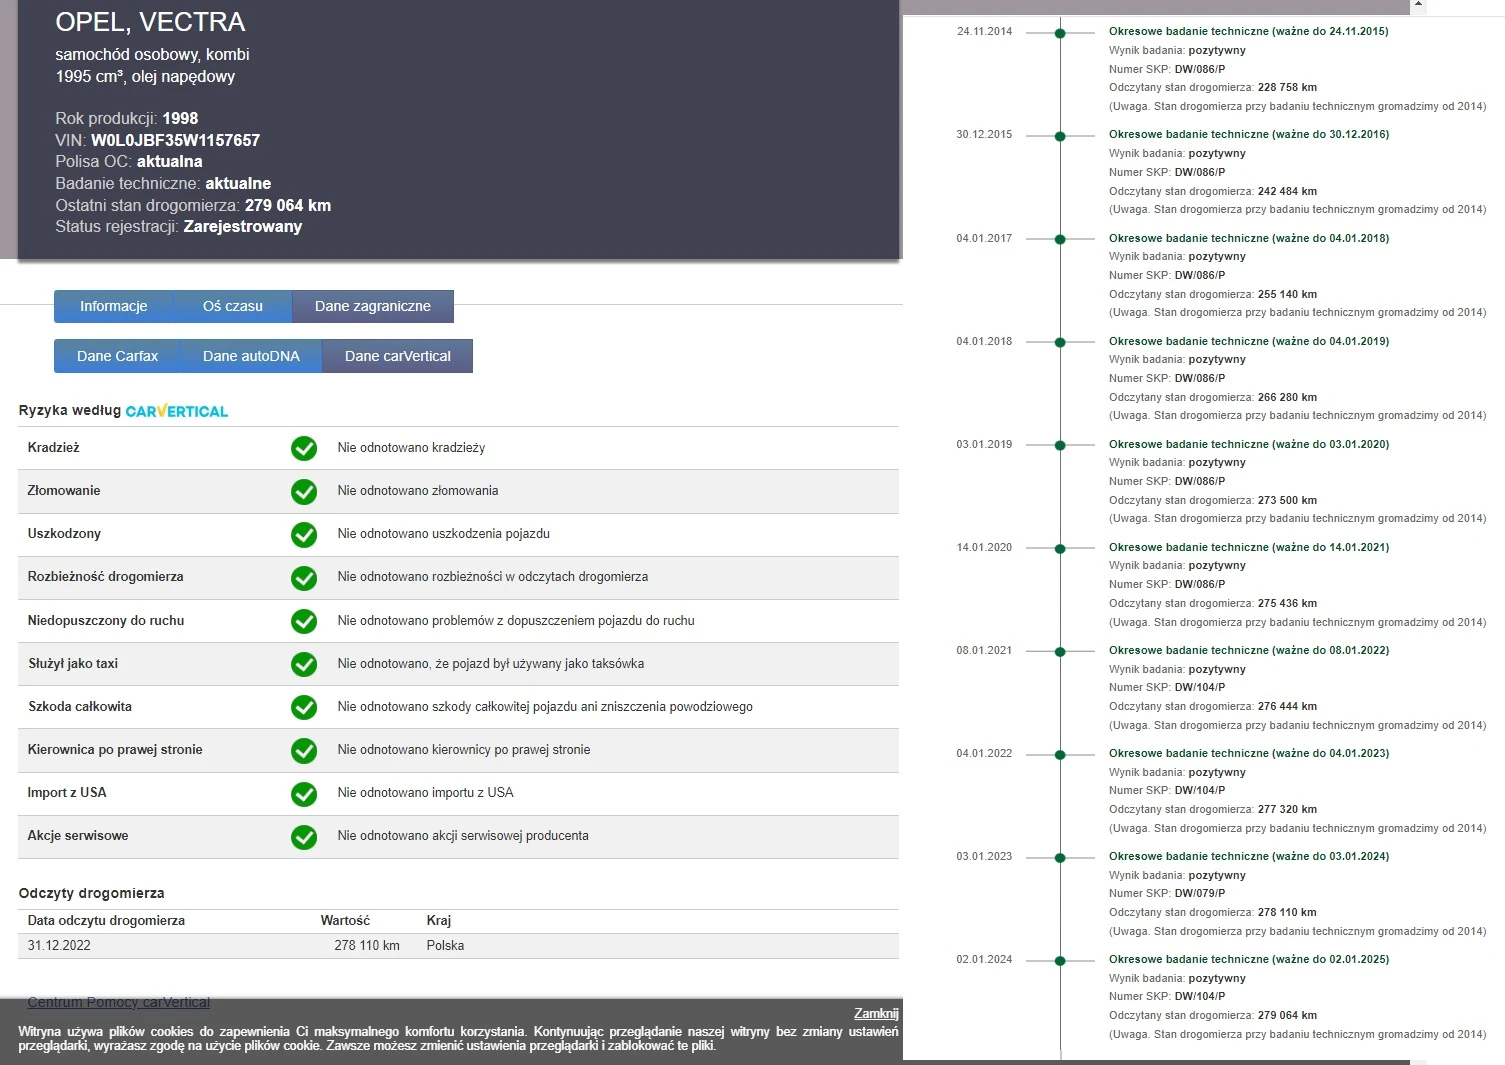Viewport: 1505px width, 1065px height.
Task: Click the carVertical logo in Ryzyka heading
Action: [x=177, y=411]
